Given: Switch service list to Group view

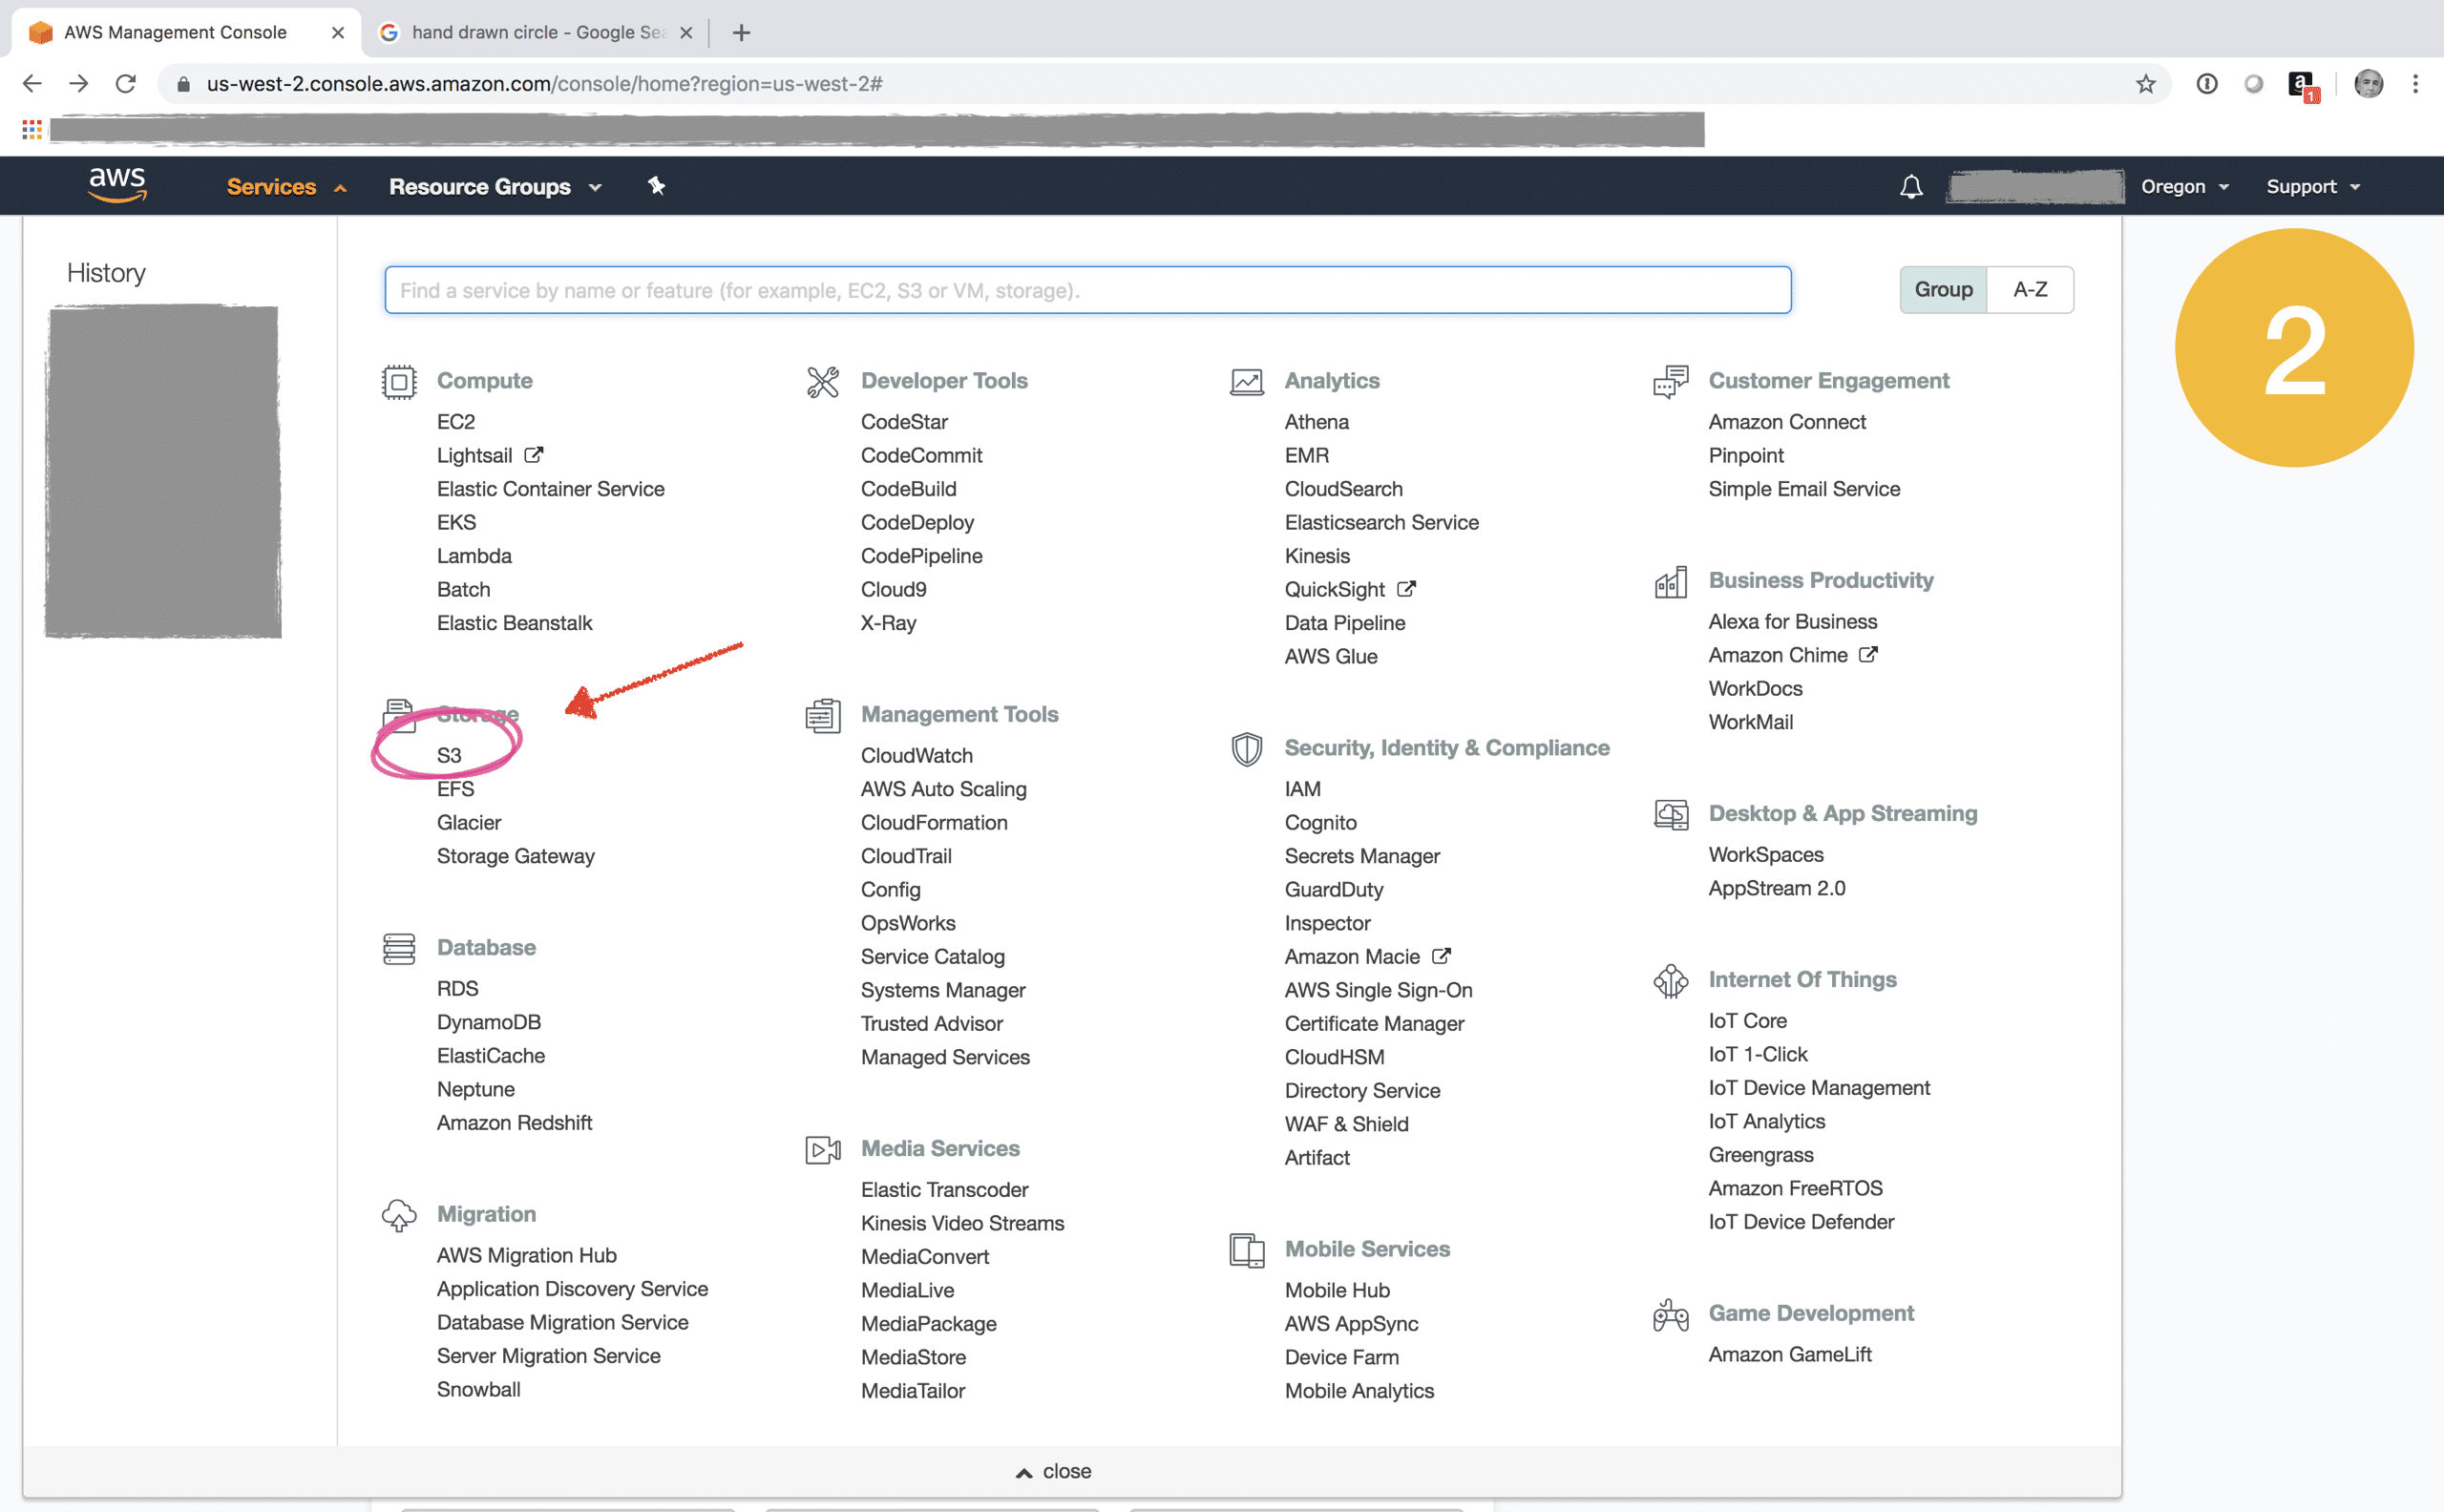Looking at the screenshot, I should pyautogui.click(x=1943, y=290).
